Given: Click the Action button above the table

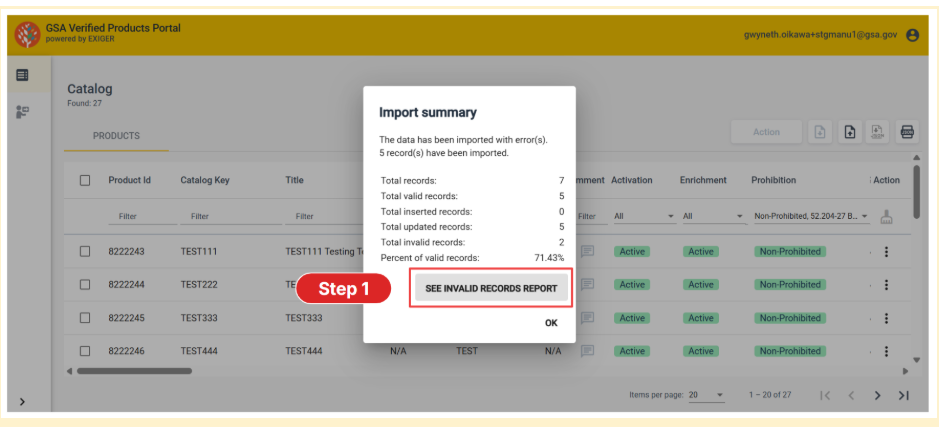Looking at the screenshot, I should [766, 132].
